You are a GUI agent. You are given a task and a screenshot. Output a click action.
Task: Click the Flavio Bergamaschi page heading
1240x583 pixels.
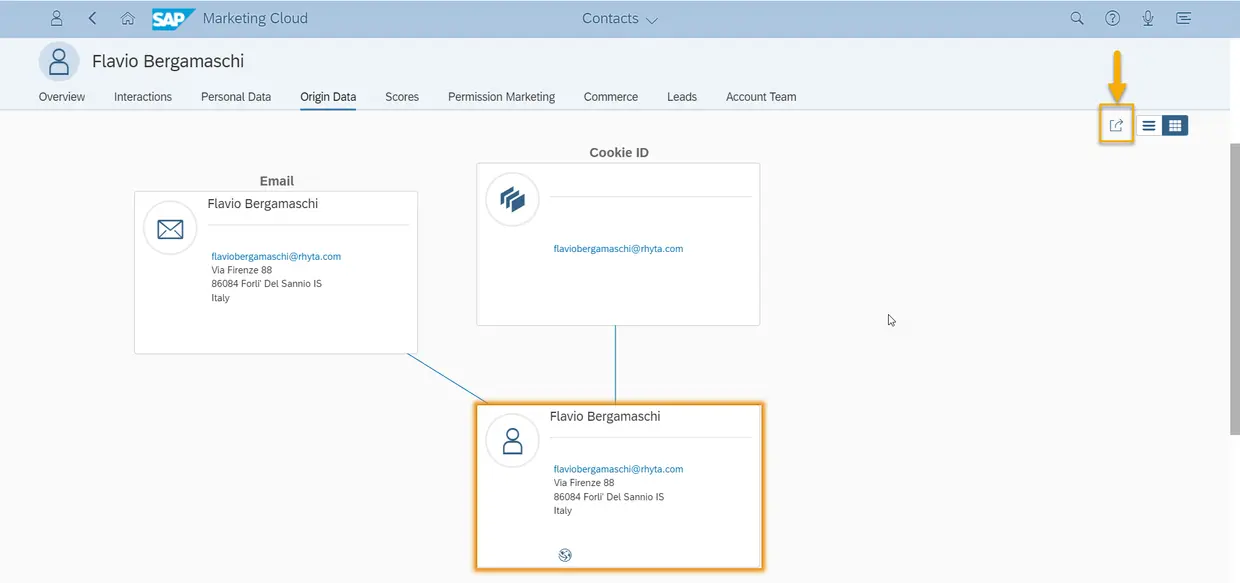click(168, 61)
